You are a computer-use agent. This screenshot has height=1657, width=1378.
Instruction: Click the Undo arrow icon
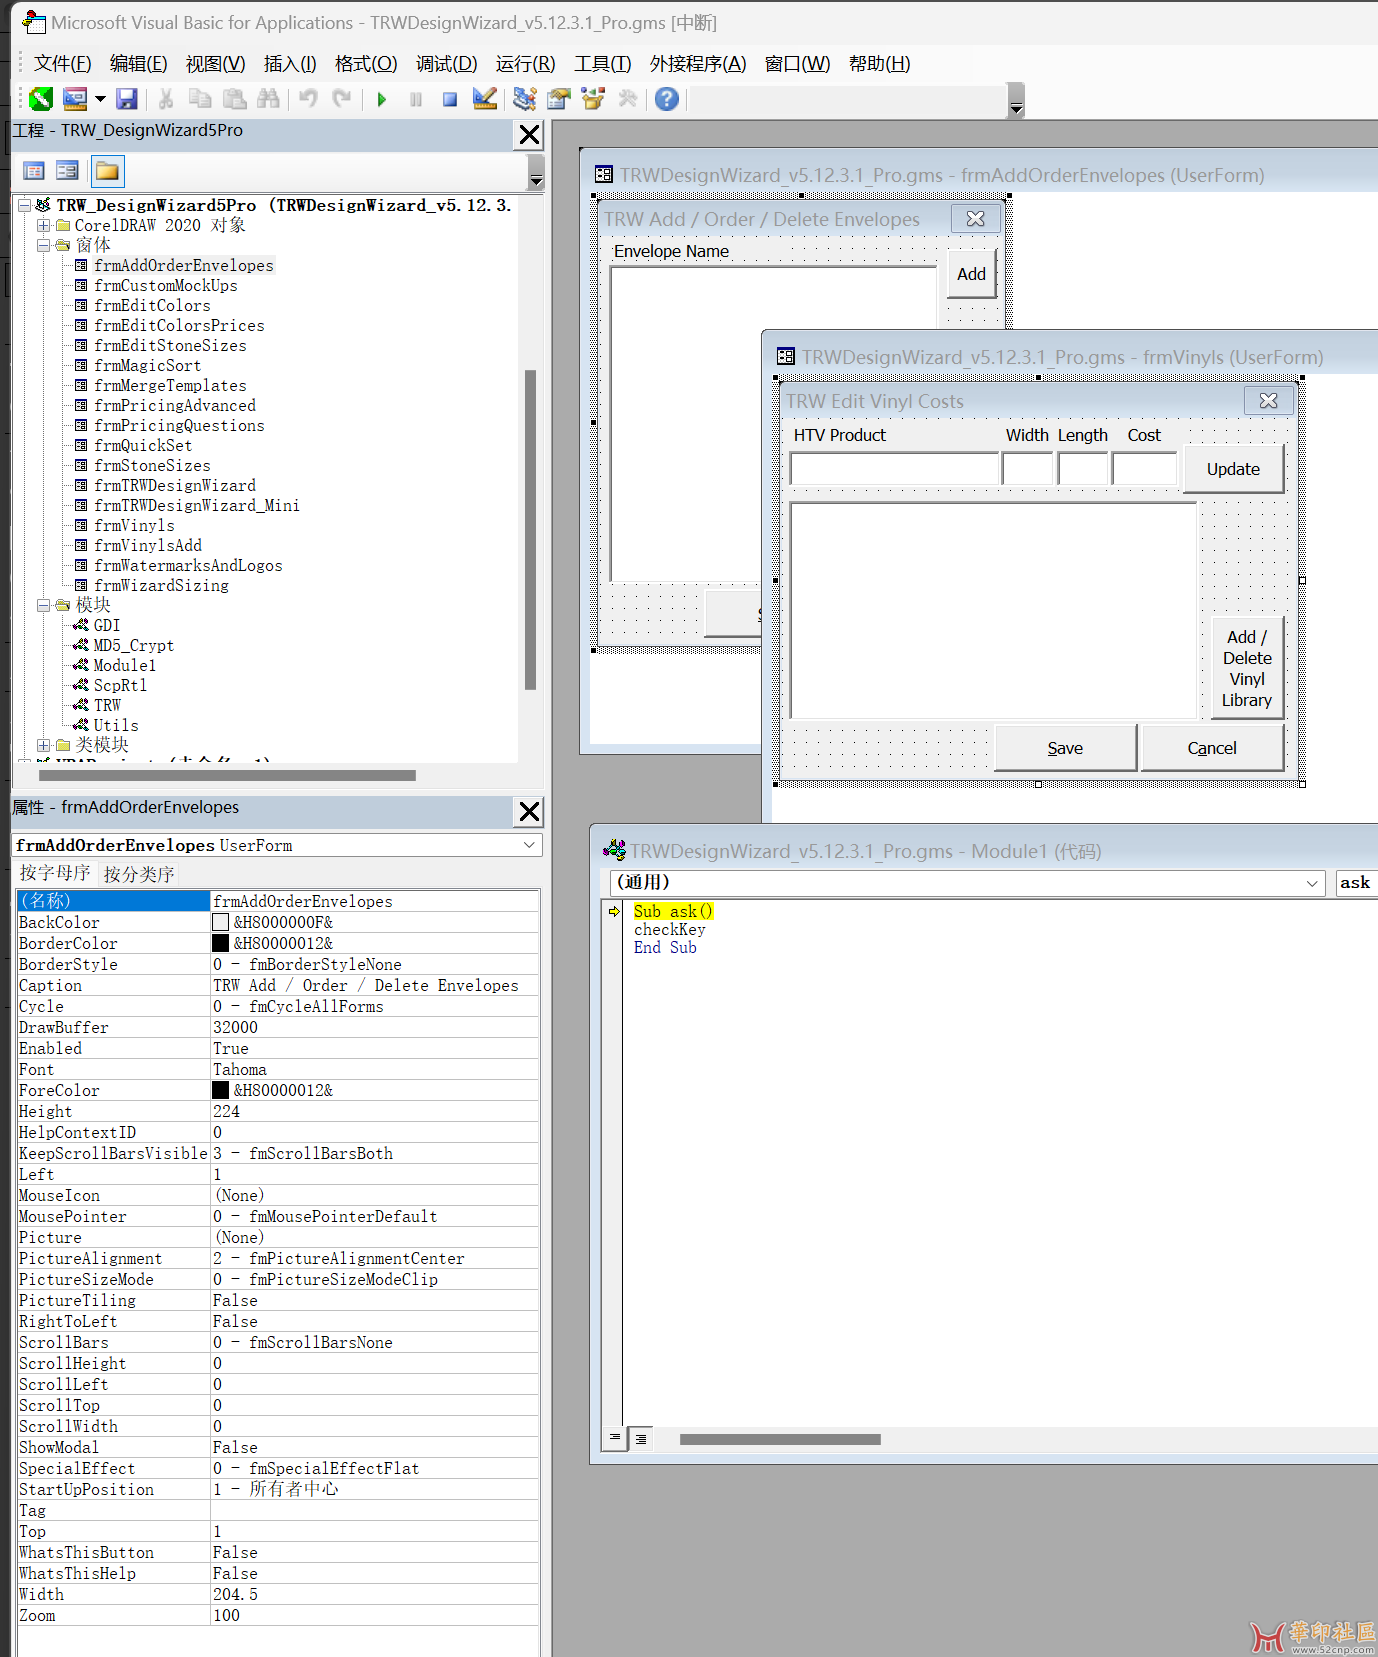(309, 99)
